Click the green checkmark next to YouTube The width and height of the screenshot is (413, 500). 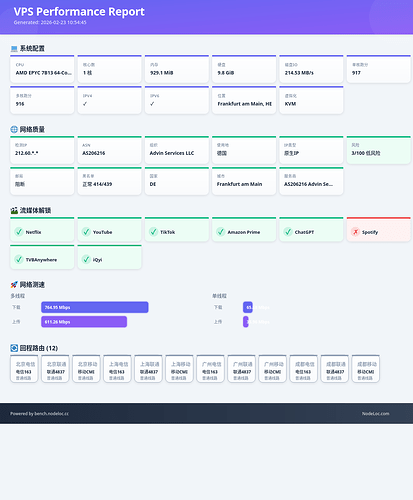(86, 232)
